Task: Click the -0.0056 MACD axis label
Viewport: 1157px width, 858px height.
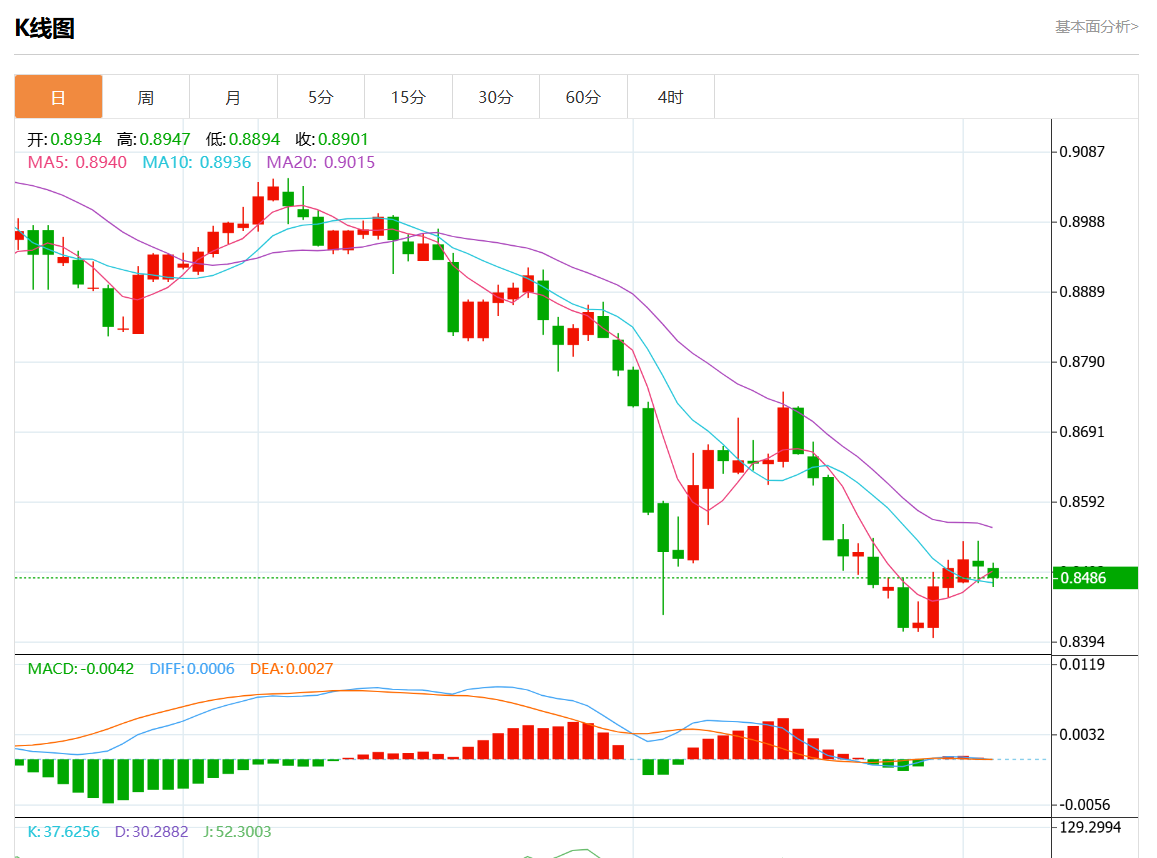Action: click(1085, 805)
